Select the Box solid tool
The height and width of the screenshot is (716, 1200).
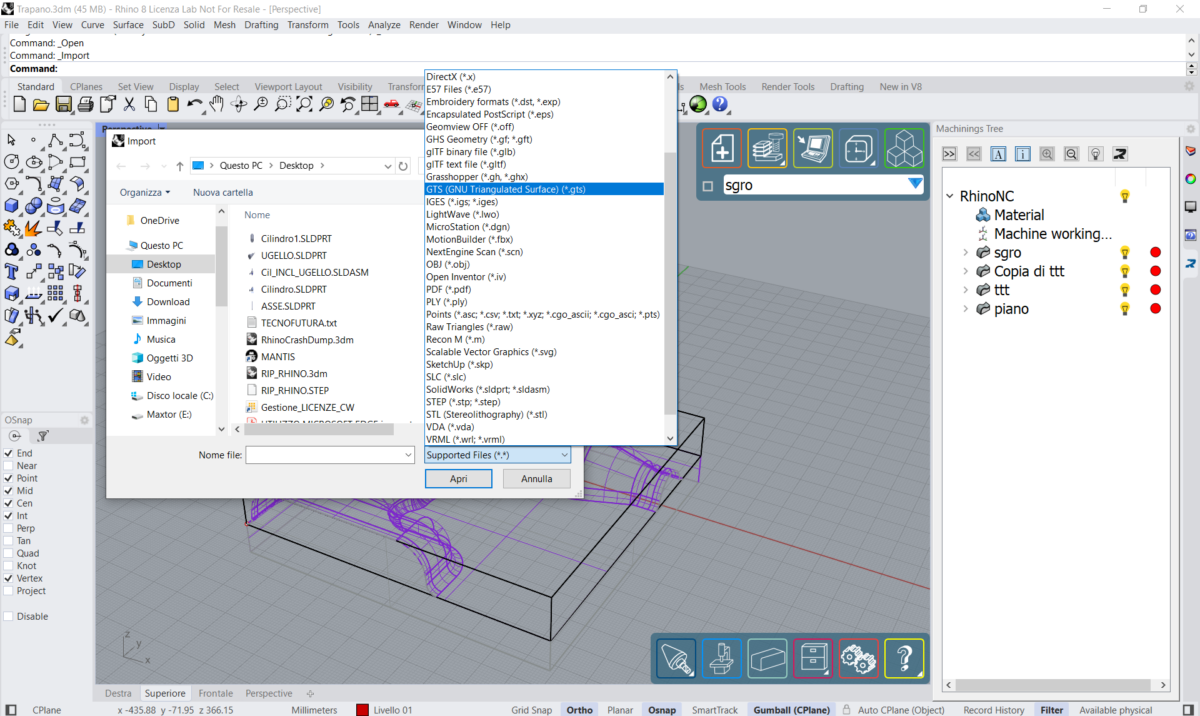[x=12, y=206]
